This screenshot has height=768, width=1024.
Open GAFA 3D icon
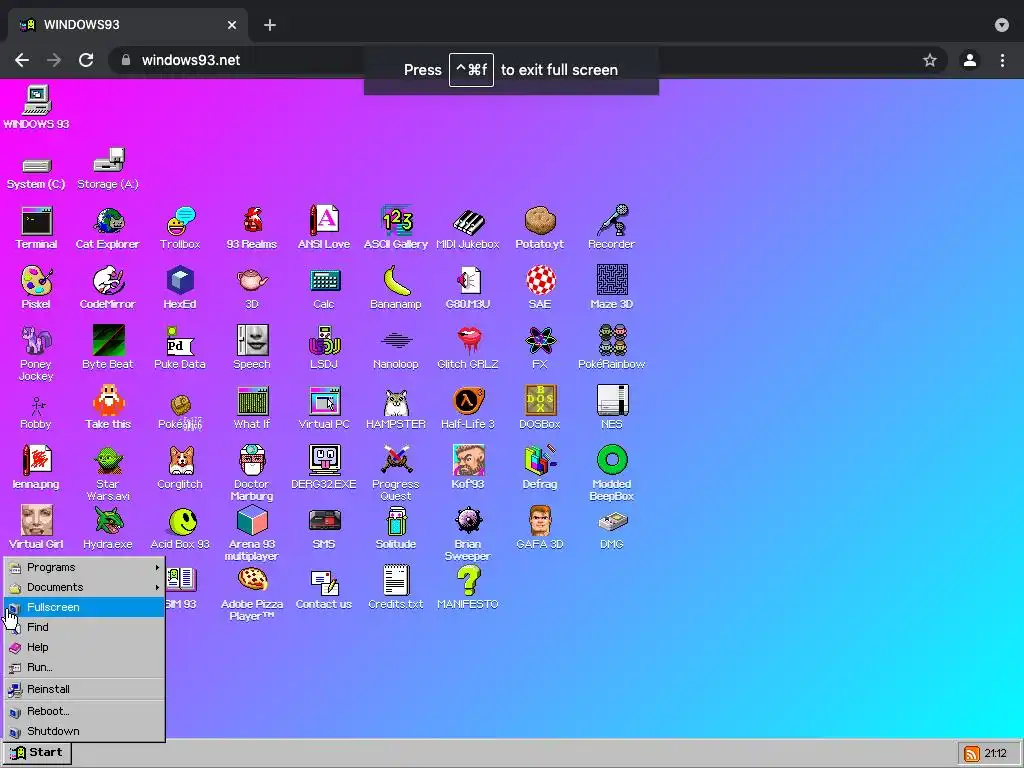pyautogui.click(x=539, y=528)
